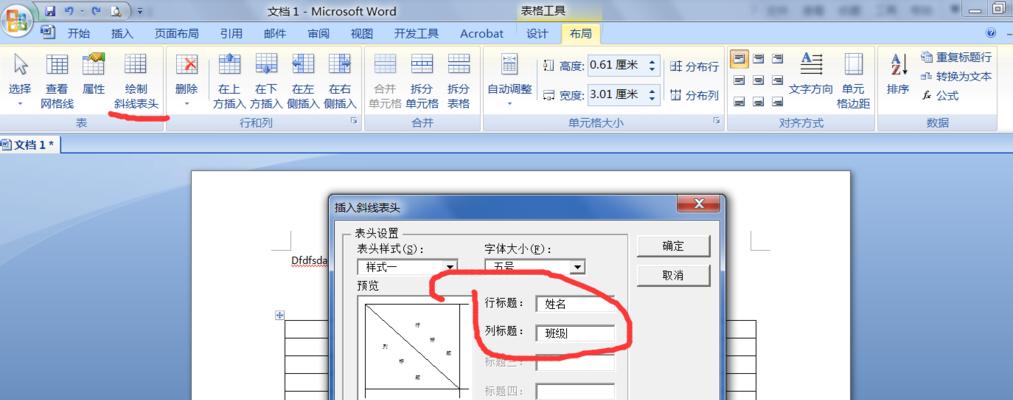Viewport: 1013px width, 400px height.
Task: Select align top center option
Action: pyautogui.click(x=759, y=59)
